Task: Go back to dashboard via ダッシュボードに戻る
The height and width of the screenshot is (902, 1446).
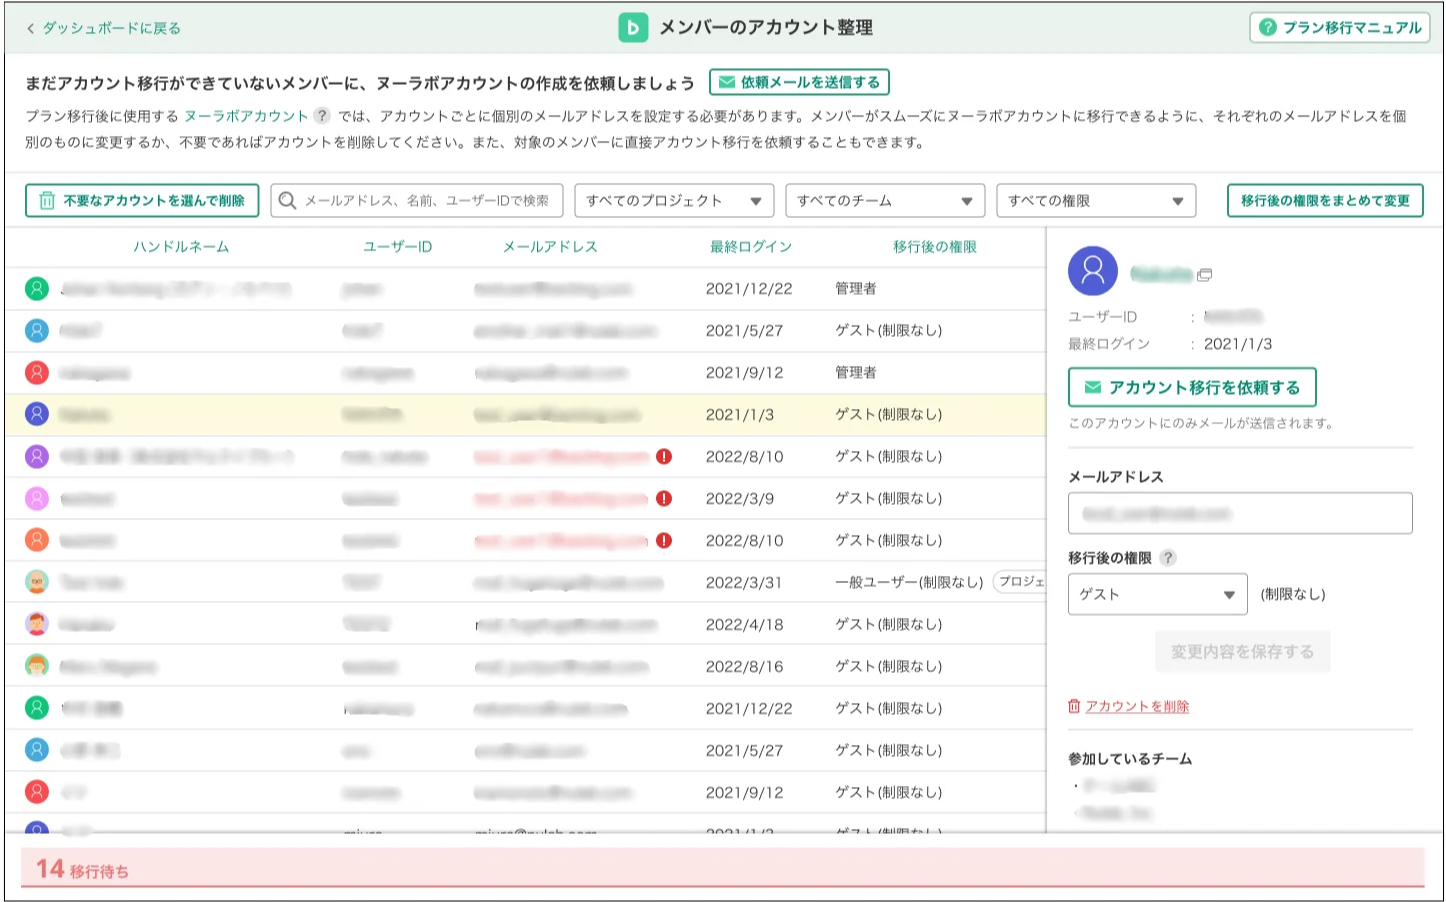Action: [x=103, y=28]
